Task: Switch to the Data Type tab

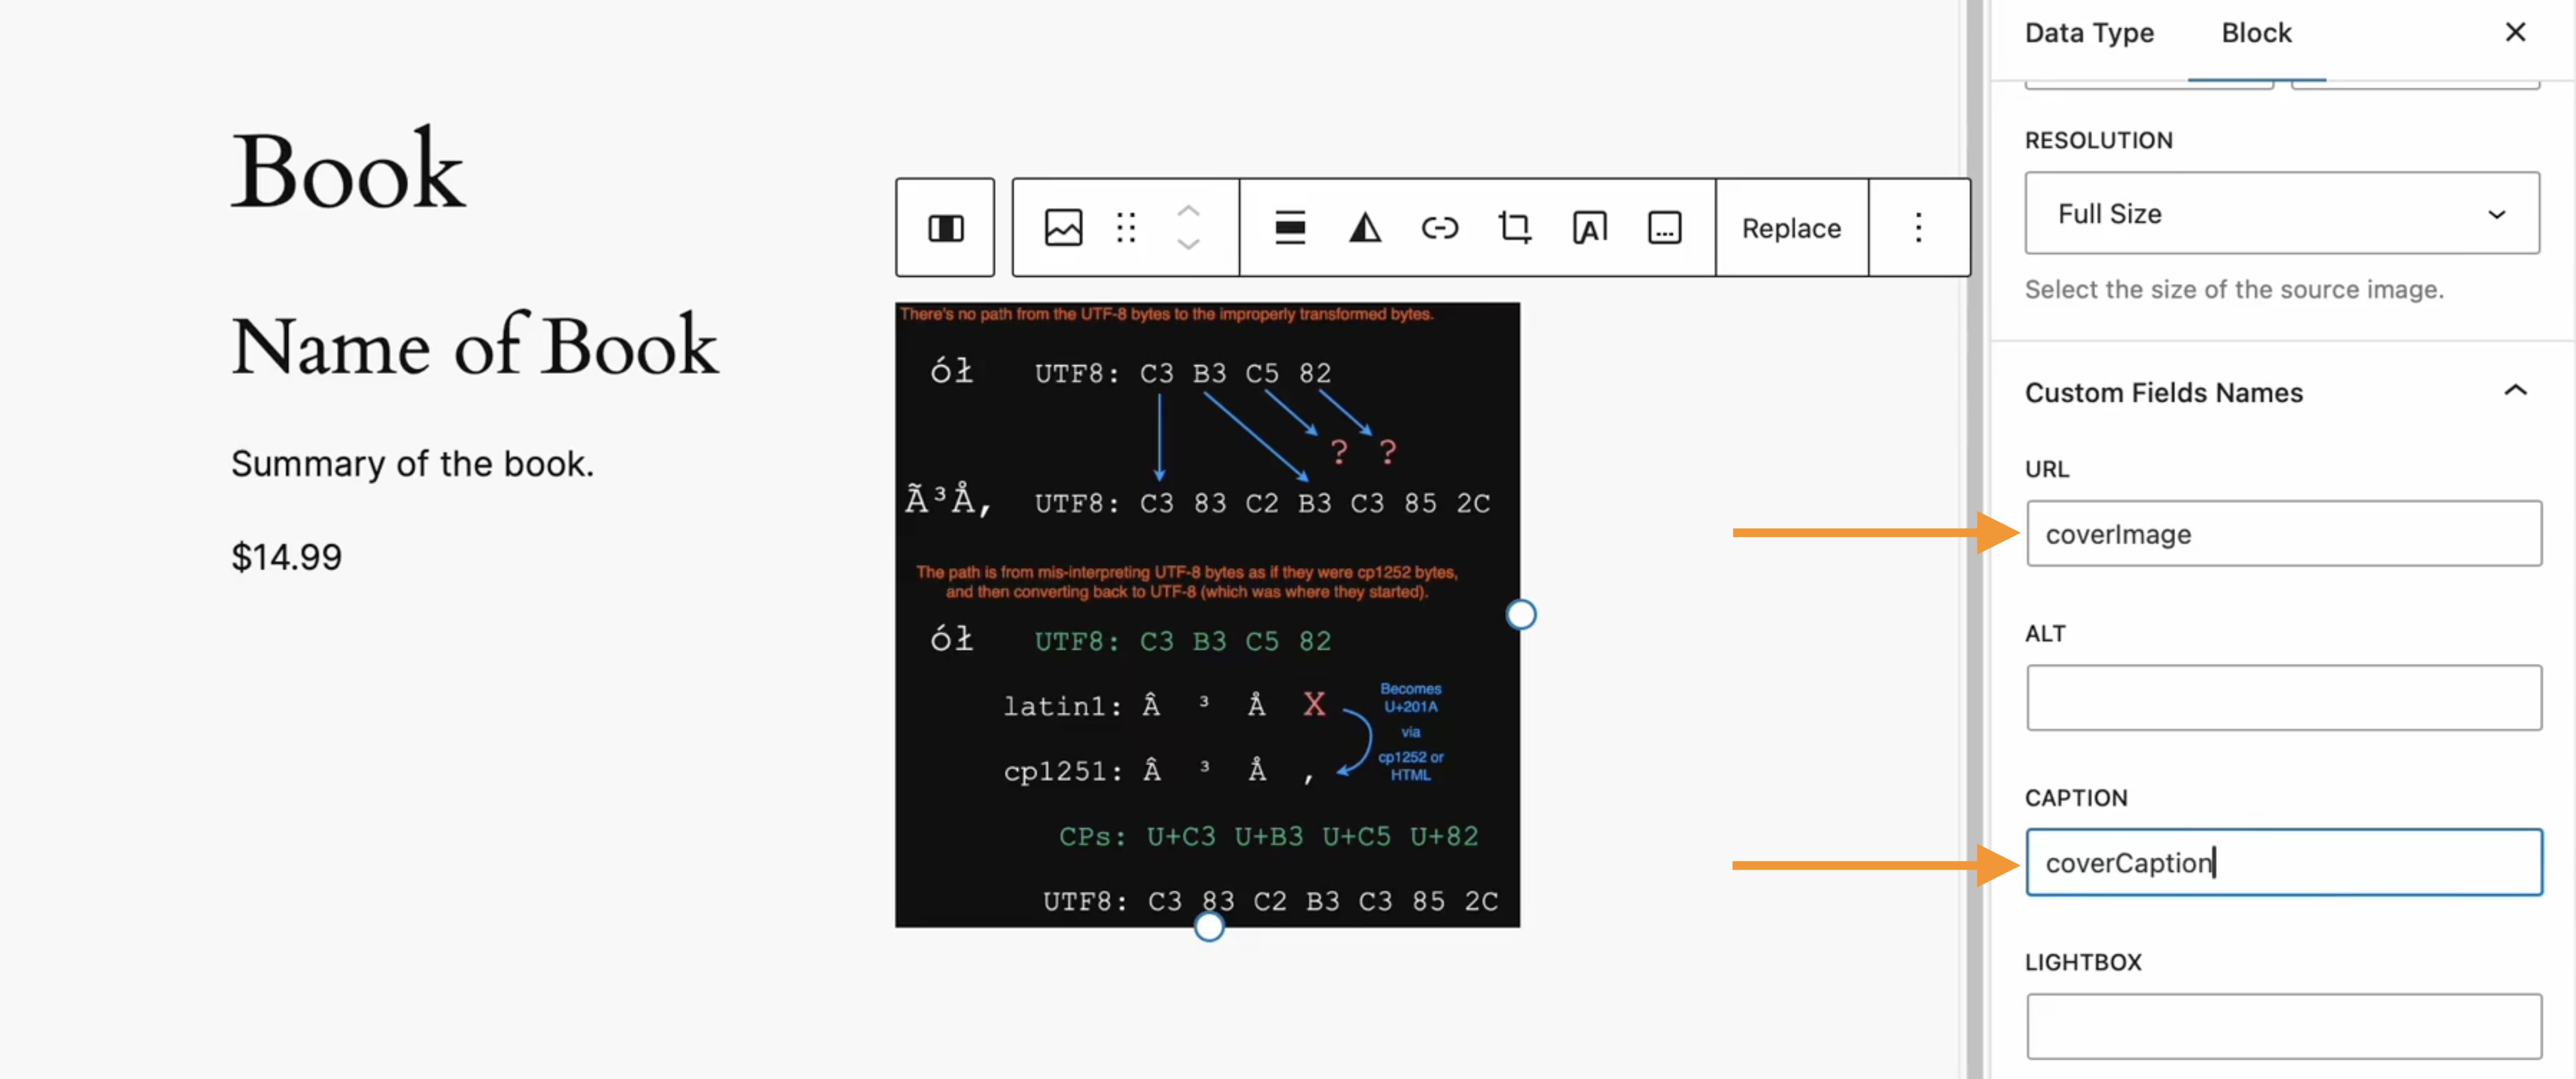Action: [2089, 33]
